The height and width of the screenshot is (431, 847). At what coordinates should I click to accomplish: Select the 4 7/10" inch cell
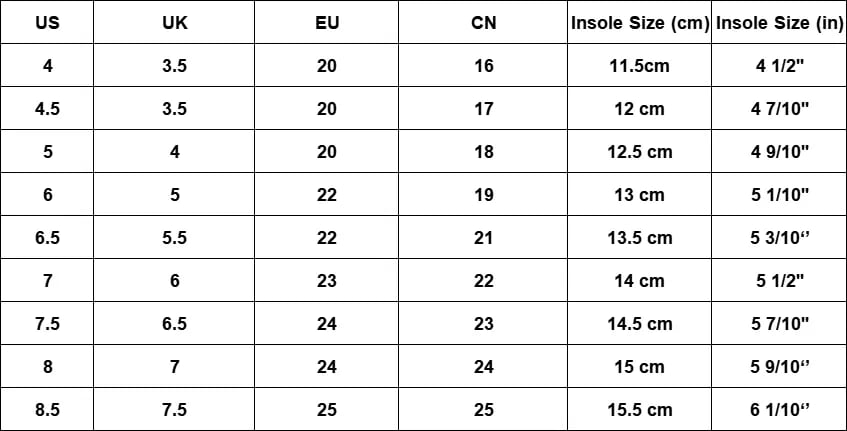pyautogui.click(x=779, y=109)
